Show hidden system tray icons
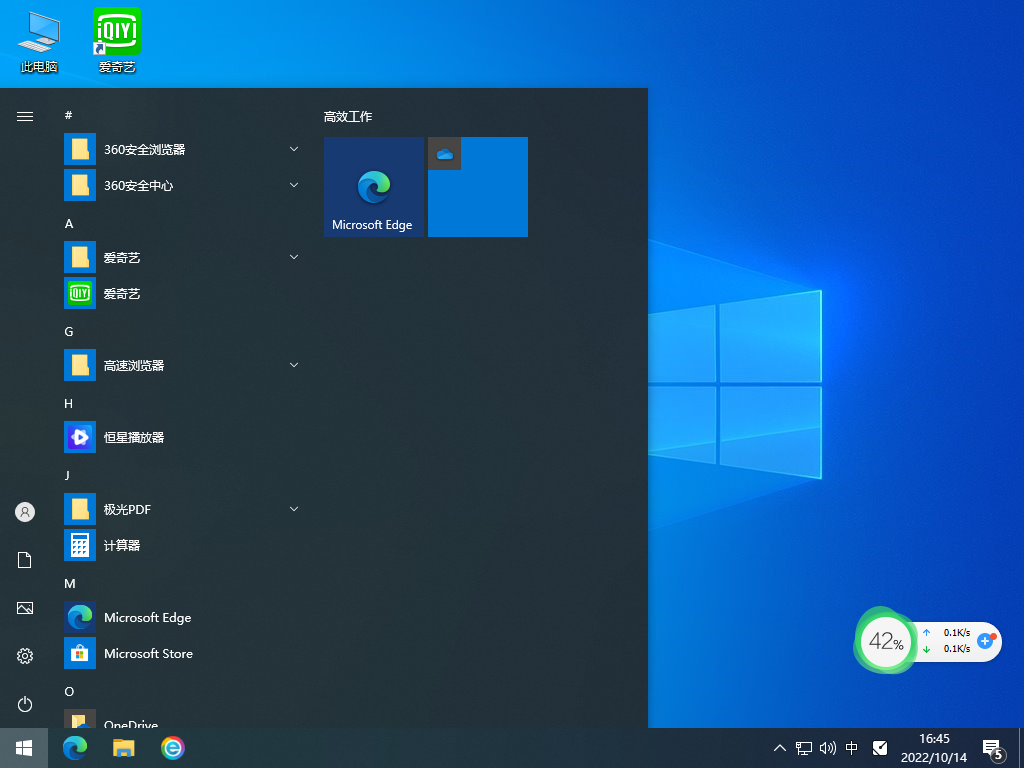The image size is (1024, 768). tap(778, 747)
